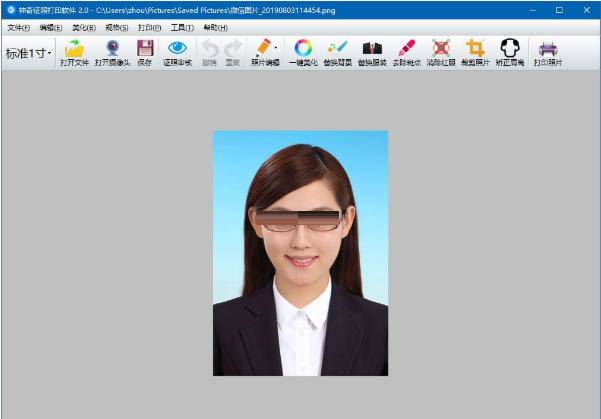Click the ID portrait photo on canvas
This screenshot has width=601, height=419.
[x=300, y=252]
